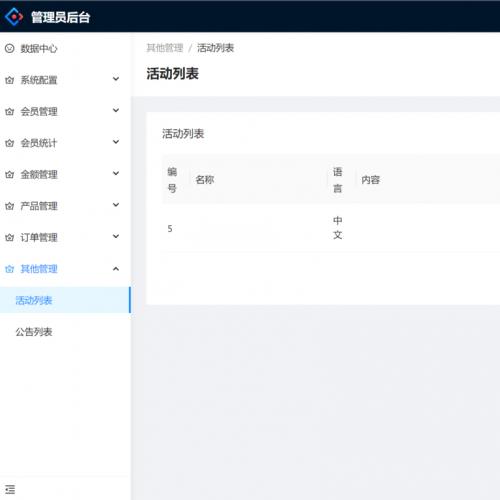
Task: Collapse the 其他管理 submenu chevron
Action: coord(116,269)
